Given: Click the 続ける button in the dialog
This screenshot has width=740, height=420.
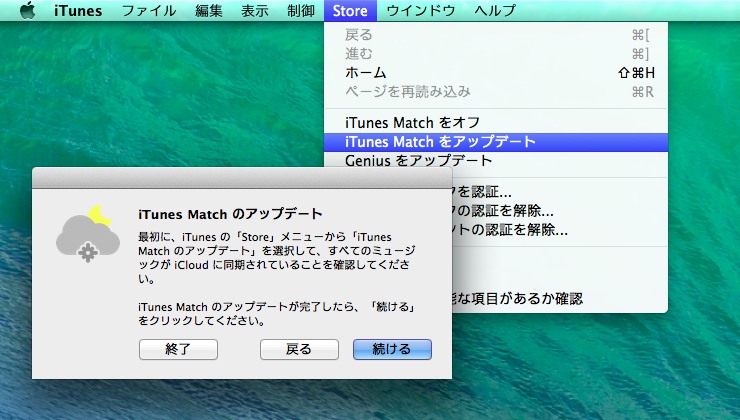Looking at the screenshot, I should coord(392,349).
